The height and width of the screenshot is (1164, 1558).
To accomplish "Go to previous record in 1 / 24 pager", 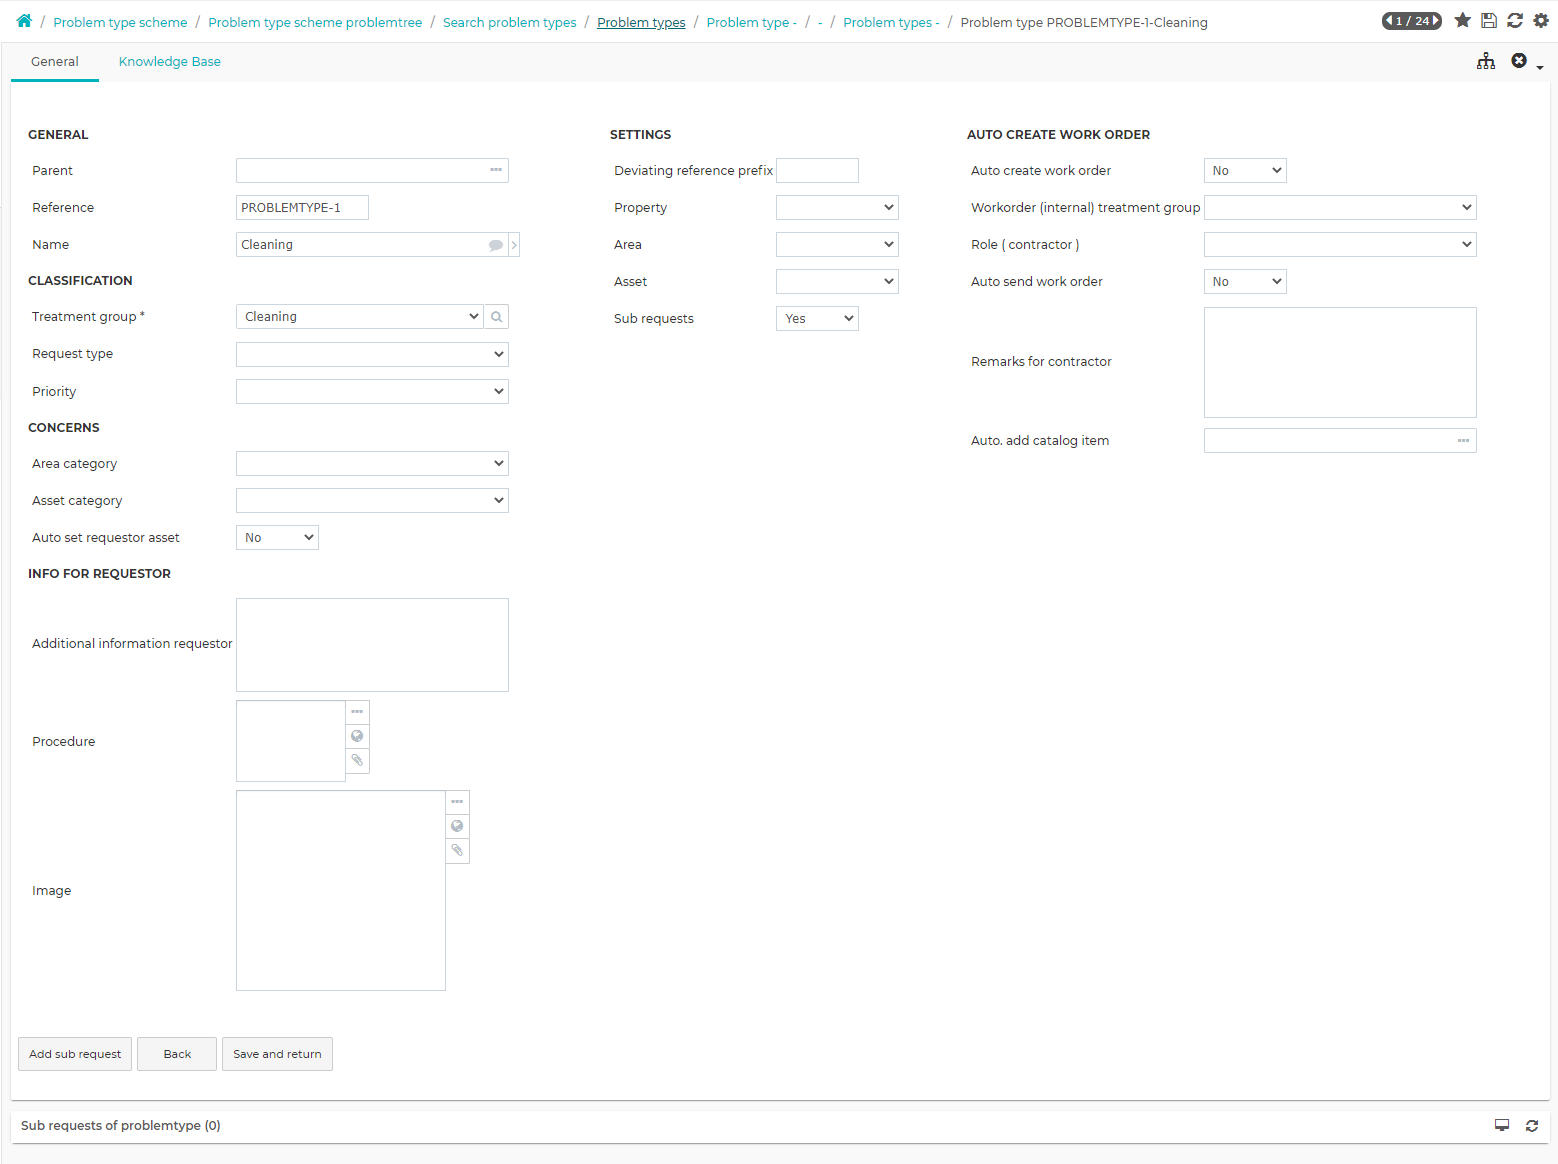I will [1389, 21].
